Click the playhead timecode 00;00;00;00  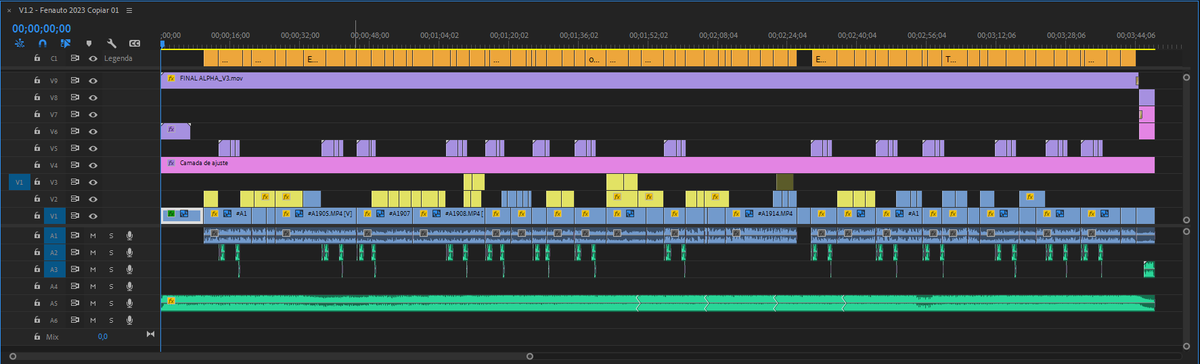41,28
